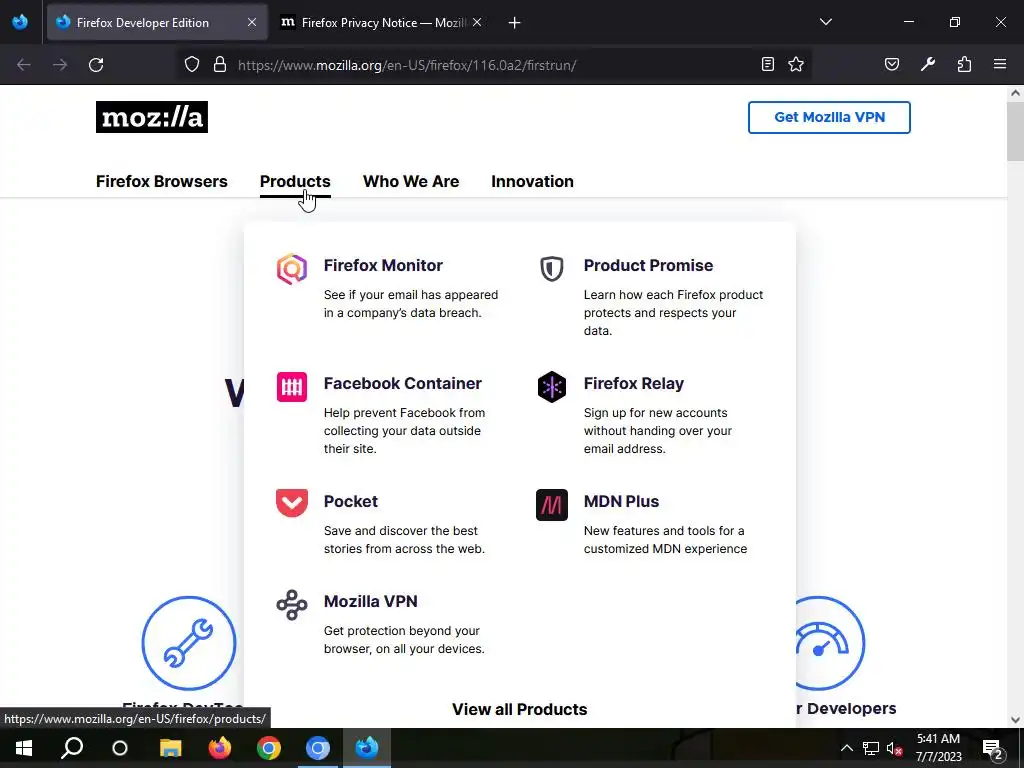Click Get Mozilla VPN button
This screenshot has height=768, width=1024.
click(829, 118)
